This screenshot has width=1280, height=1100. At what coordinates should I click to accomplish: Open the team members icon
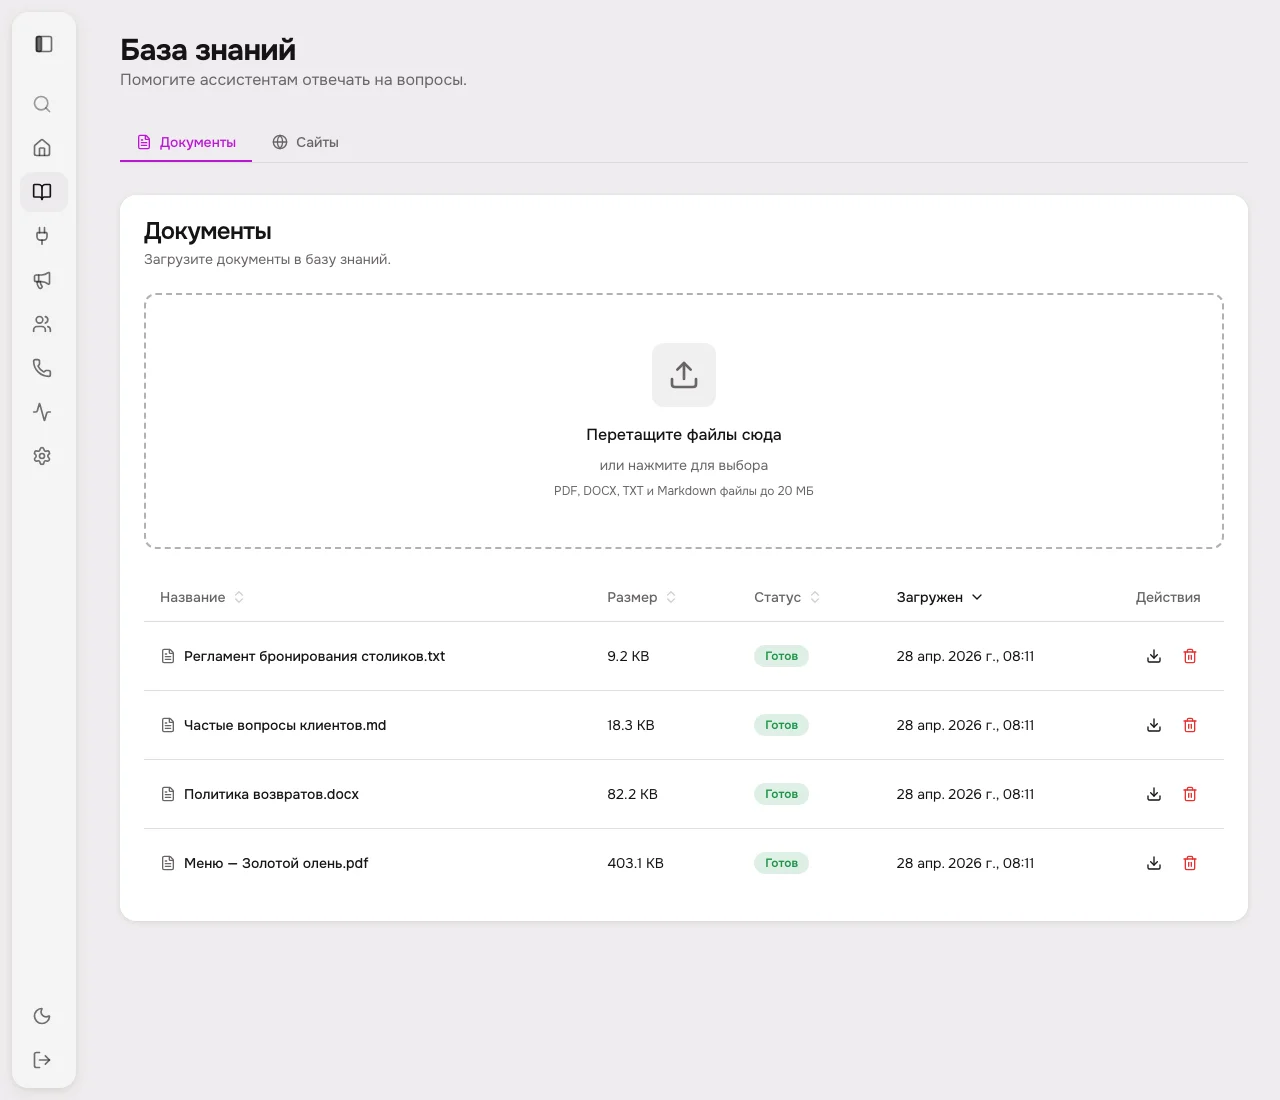point(42,324)
